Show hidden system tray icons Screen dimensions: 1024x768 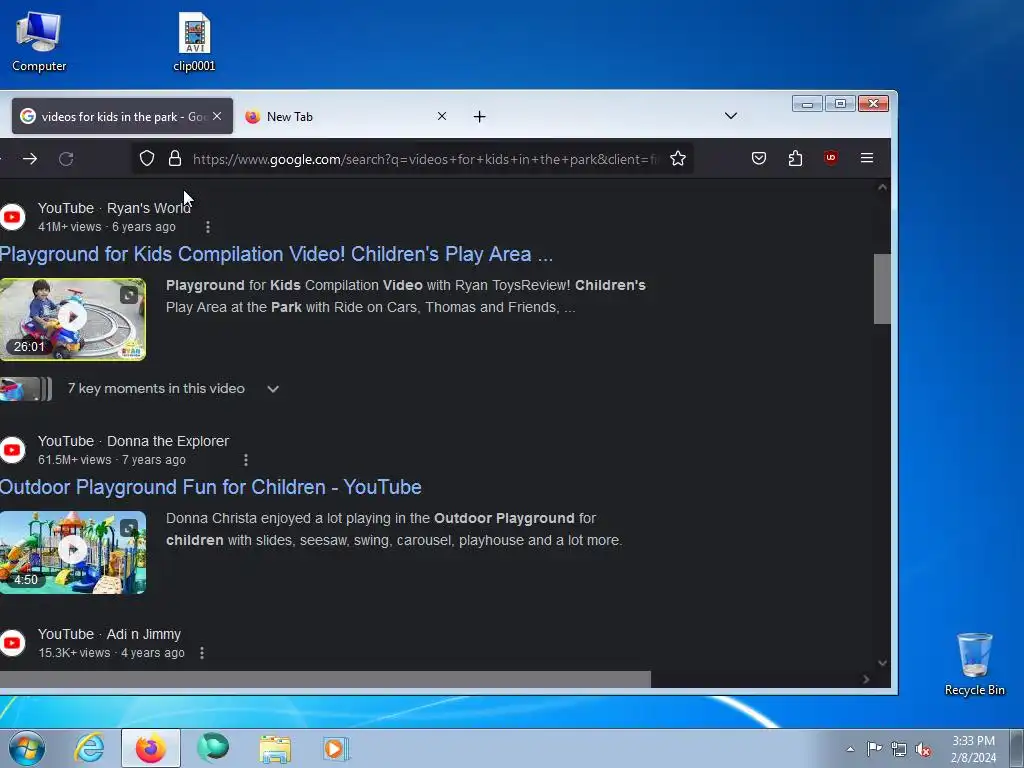point(850,749)
